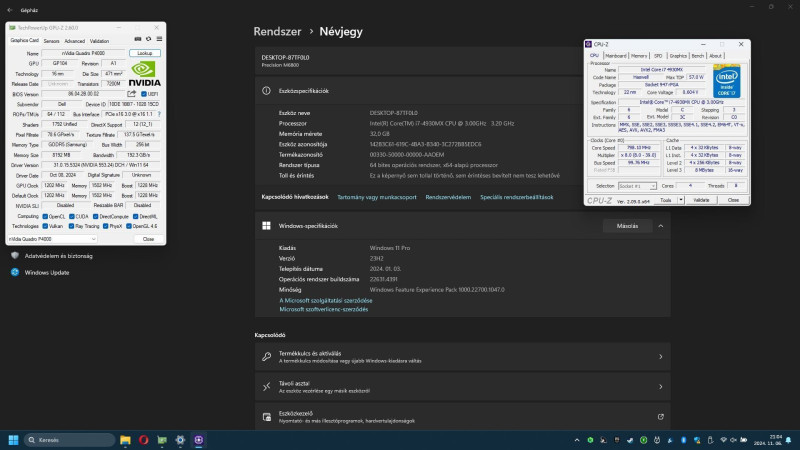Click the CPU-Z Validate button
The image size is (800, 450).
[x=701, y=200]
